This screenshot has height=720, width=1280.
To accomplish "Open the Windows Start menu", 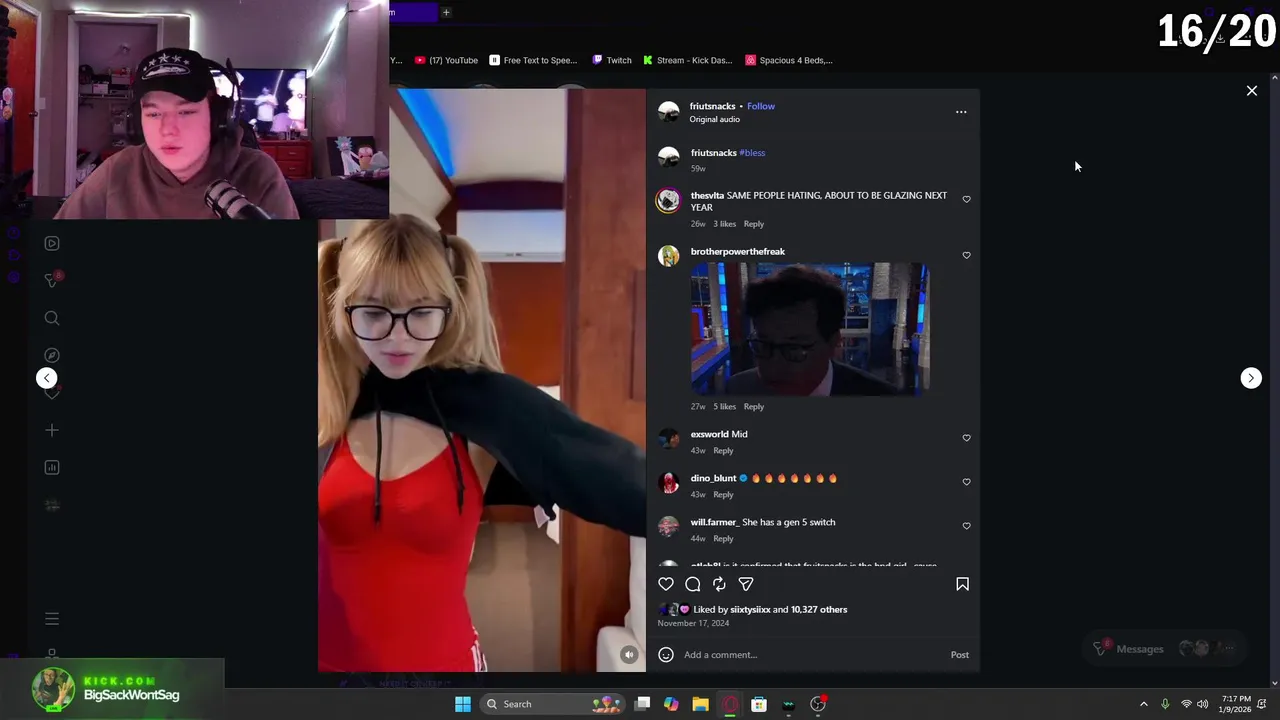I will [462, 704].
